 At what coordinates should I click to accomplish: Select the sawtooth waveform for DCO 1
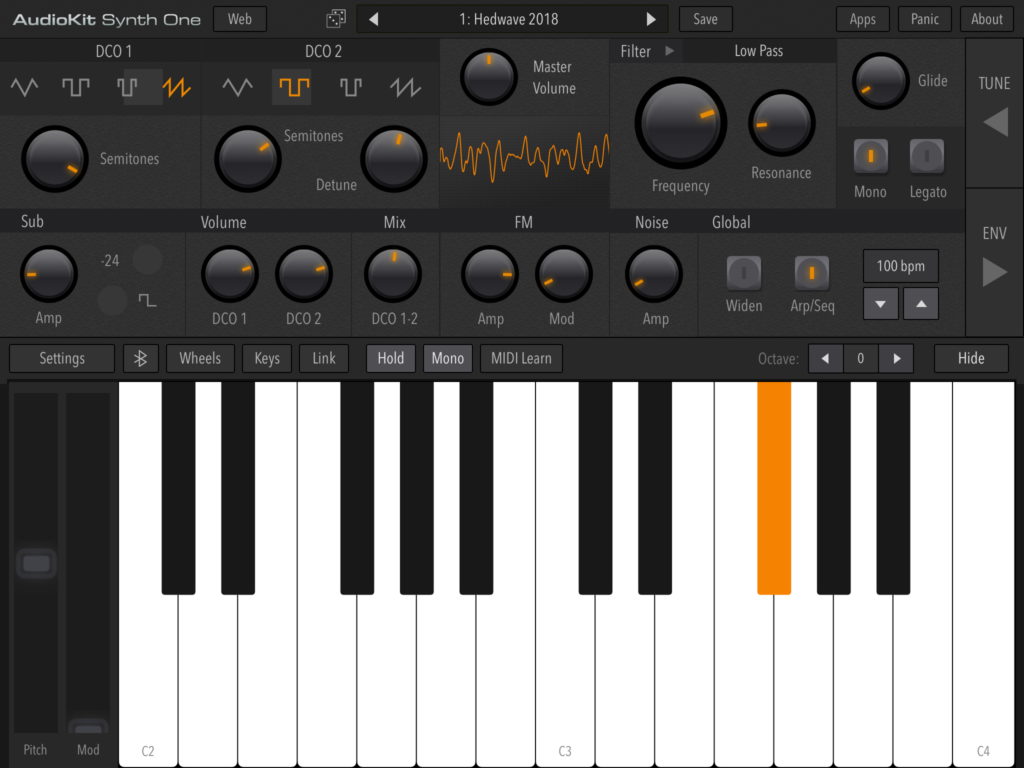click(x=176, y=87)
